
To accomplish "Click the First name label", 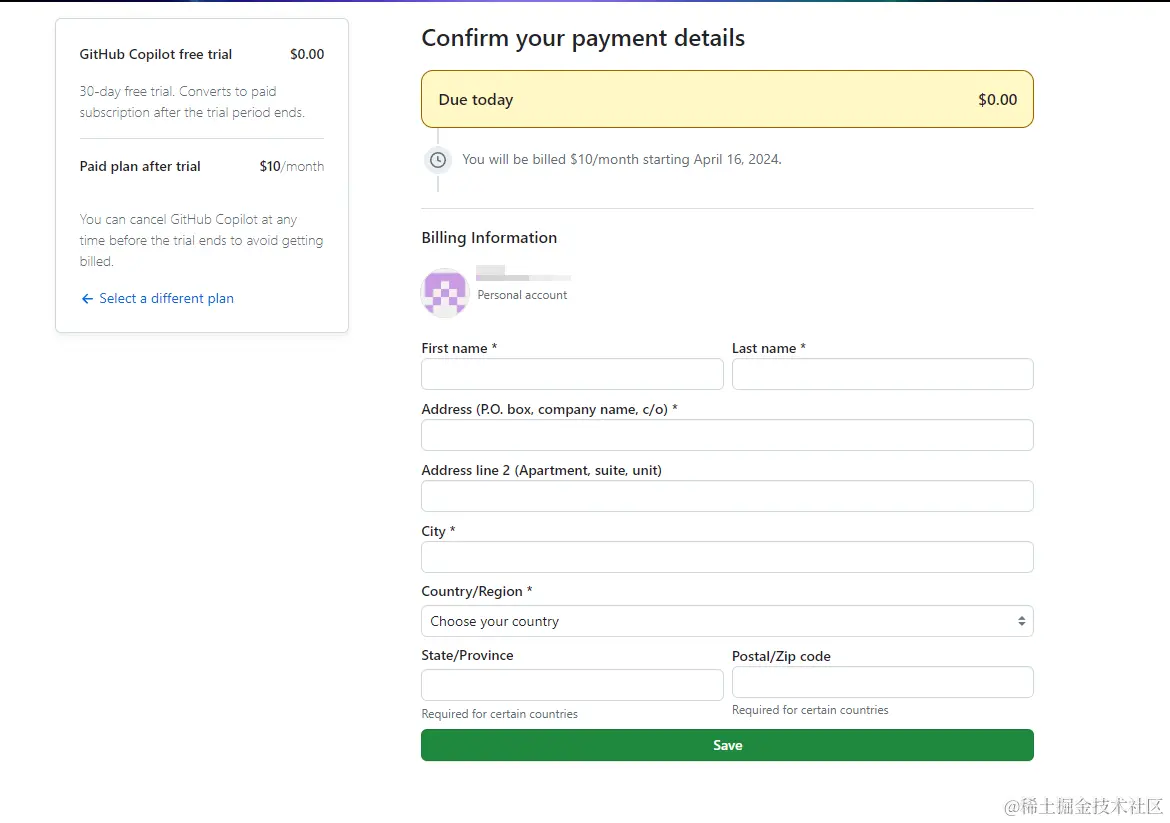I will tap(459, 348).
